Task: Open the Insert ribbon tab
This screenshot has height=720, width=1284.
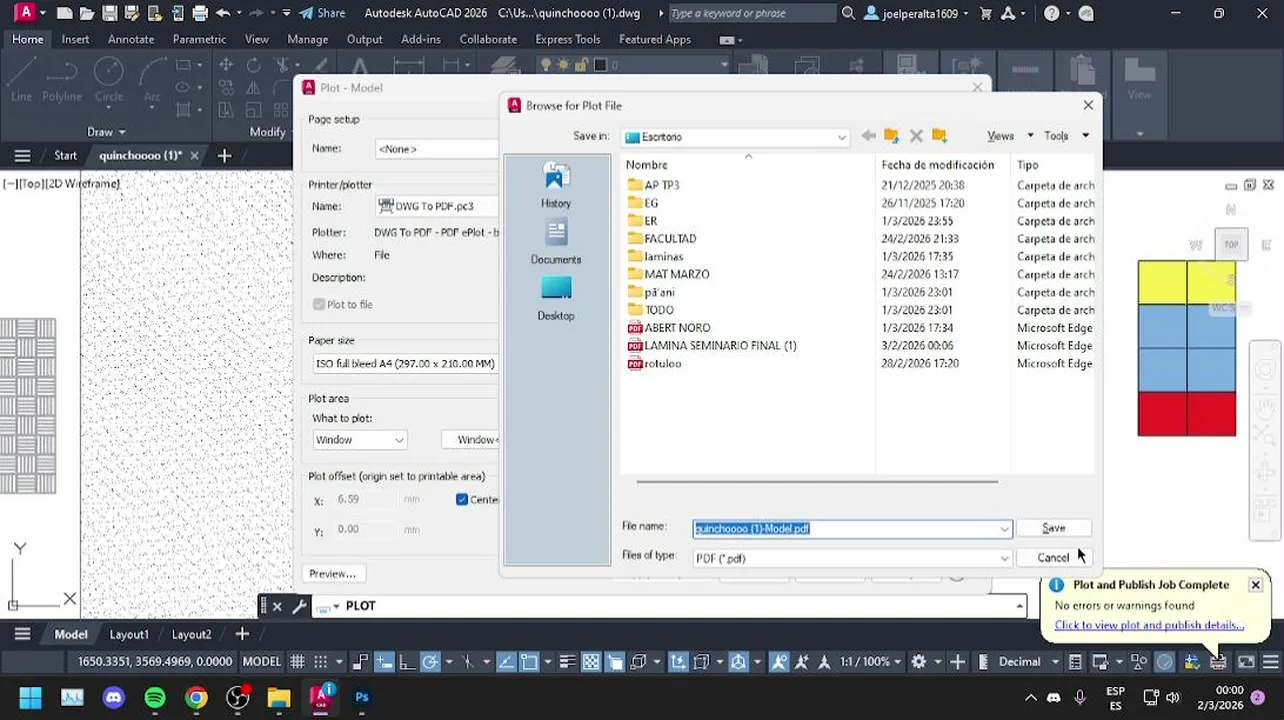Action: (x=75, y=39)
